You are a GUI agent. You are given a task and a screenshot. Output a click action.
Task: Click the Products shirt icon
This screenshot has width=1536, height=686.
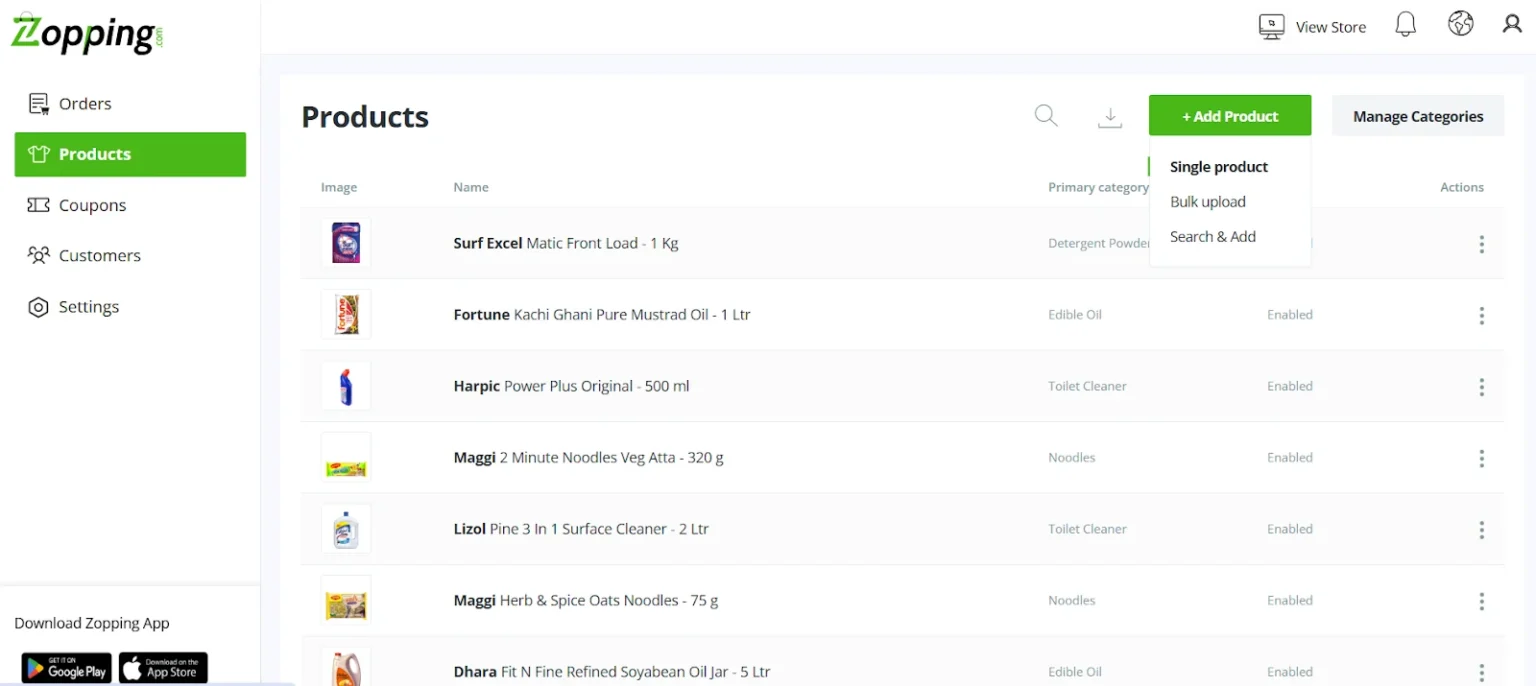pyautogui.click(x=39, y=154)
